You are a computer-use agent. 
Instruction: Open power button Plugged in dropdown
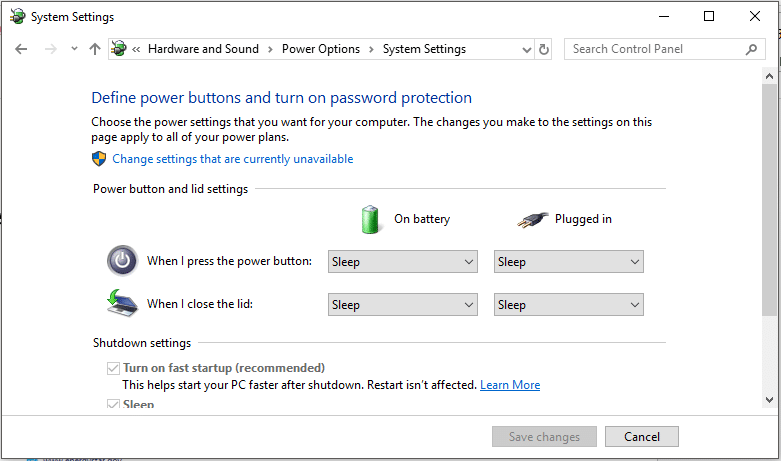pyautogui.click(x=568, y=262)
